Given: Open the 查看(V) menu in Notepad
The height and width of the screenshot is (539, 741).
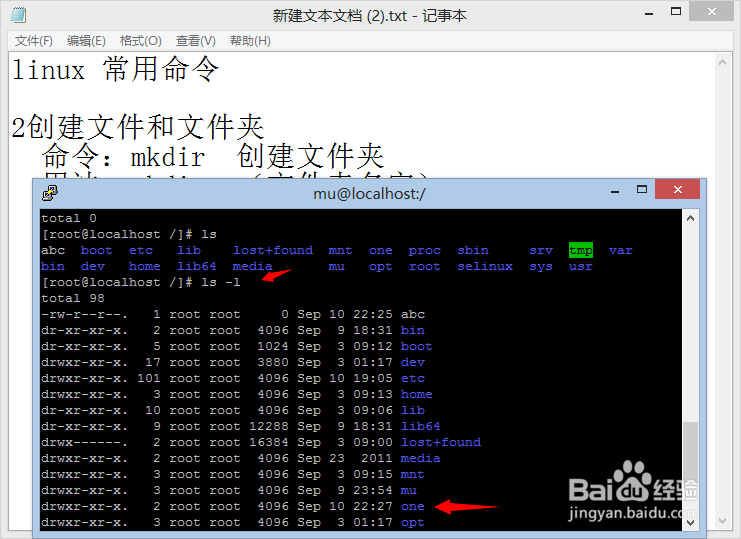Looking at the screenshot, I should pos(196,41).
